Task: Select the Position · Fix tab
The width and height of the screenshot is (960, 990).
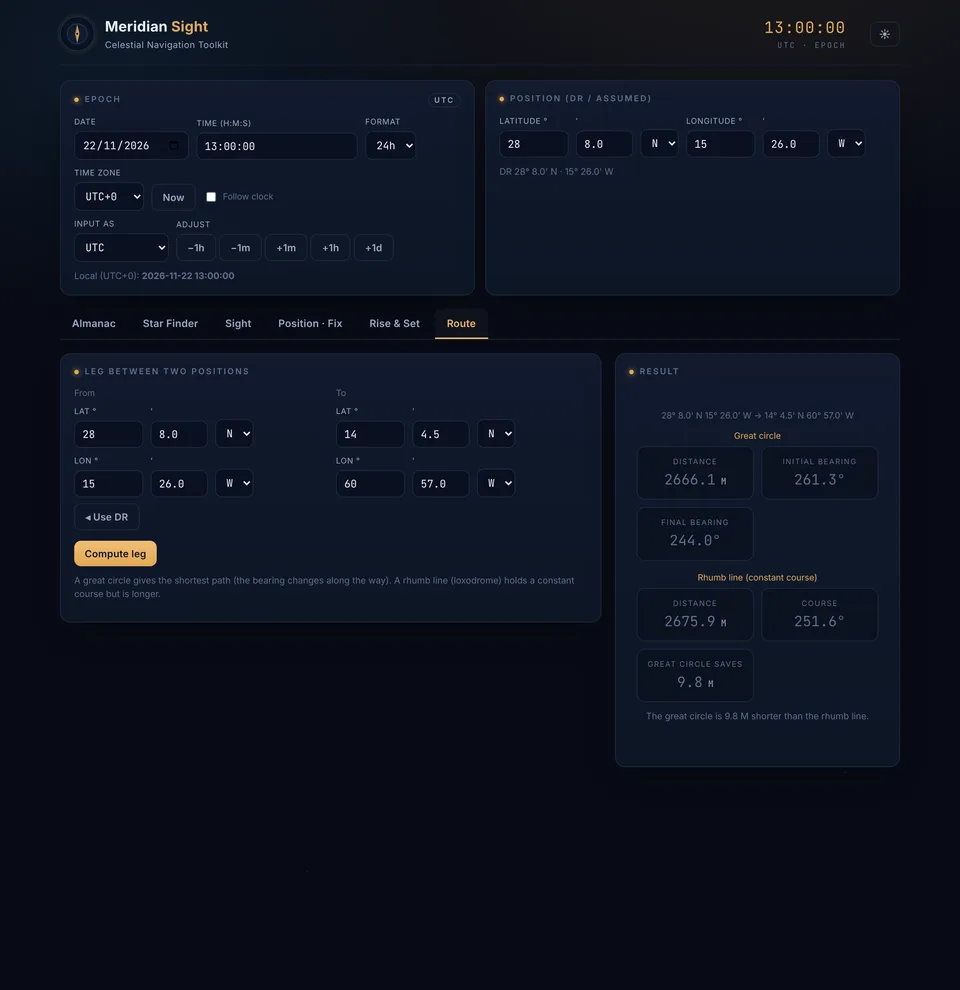Action: coord(310,323)
